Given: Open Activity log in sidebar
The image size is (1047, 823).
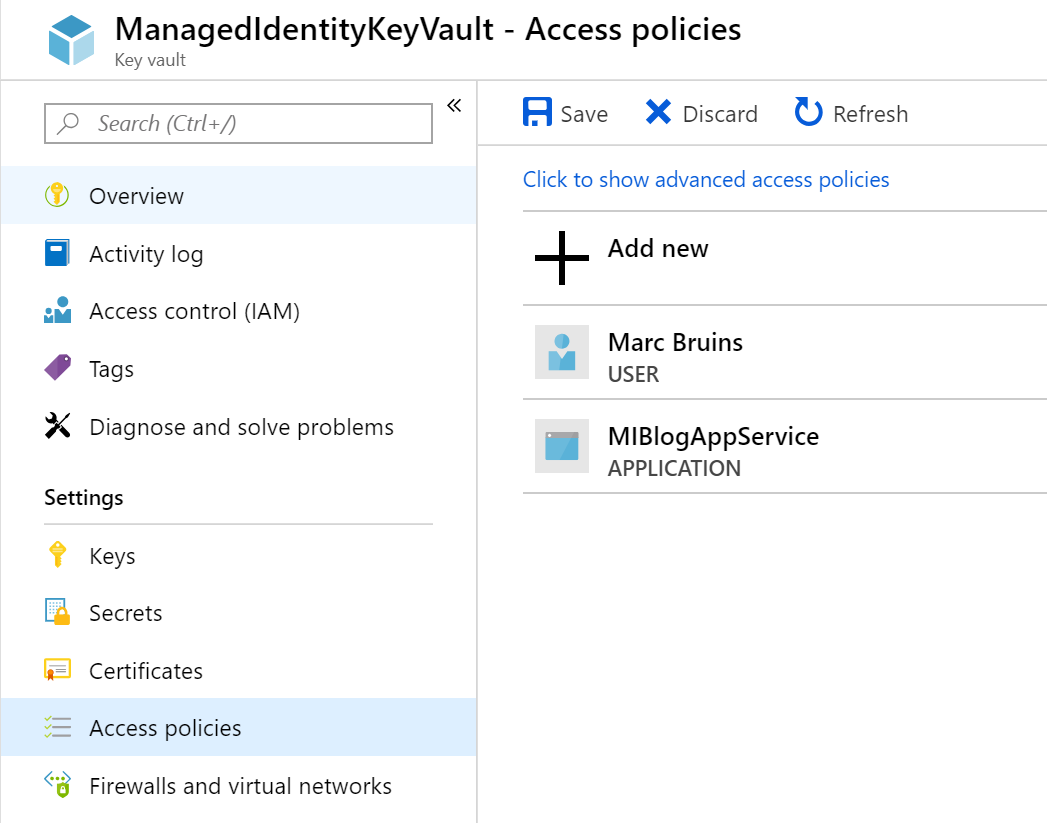Looking at the screenshot, I should (146, 254).
